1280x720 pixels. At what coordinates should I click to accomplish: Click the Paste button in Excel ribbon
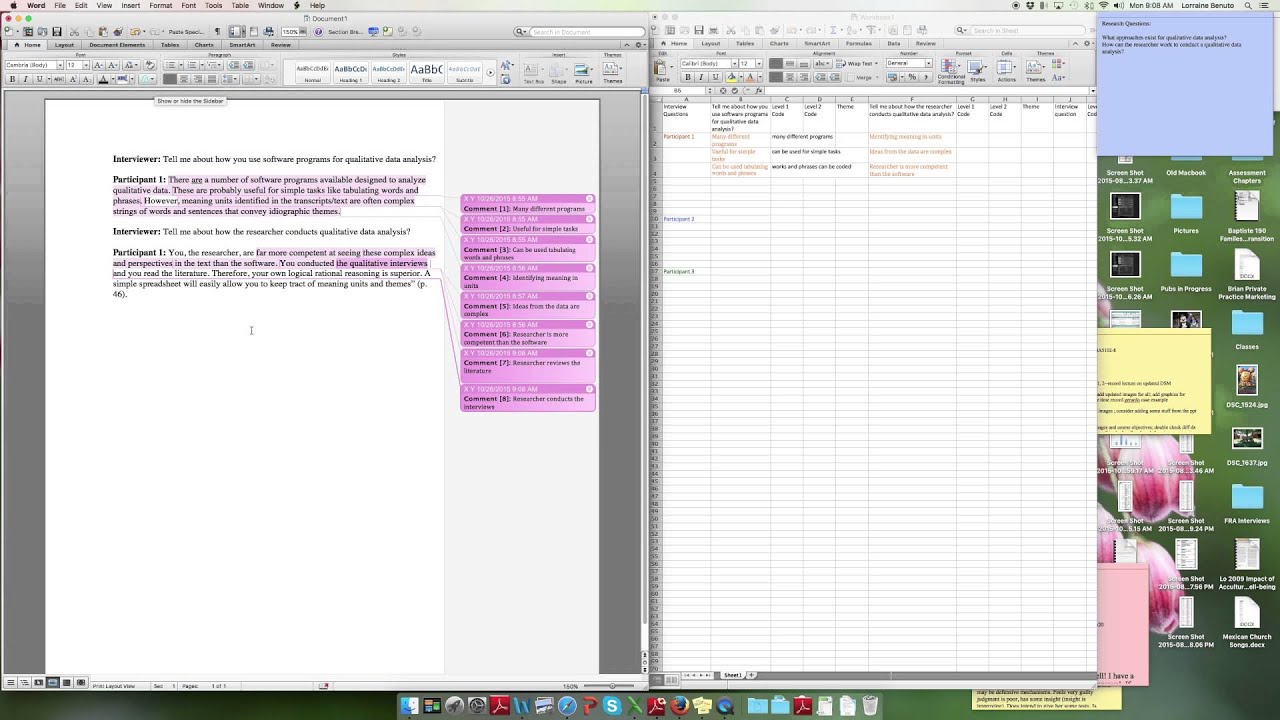pos(661,68)
